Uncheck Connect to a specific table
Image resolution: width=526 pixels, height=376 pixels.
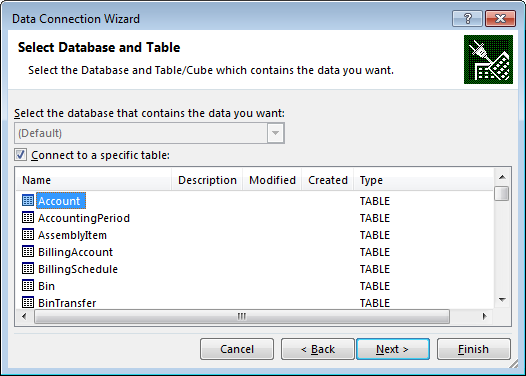click(x=20, y=155)
